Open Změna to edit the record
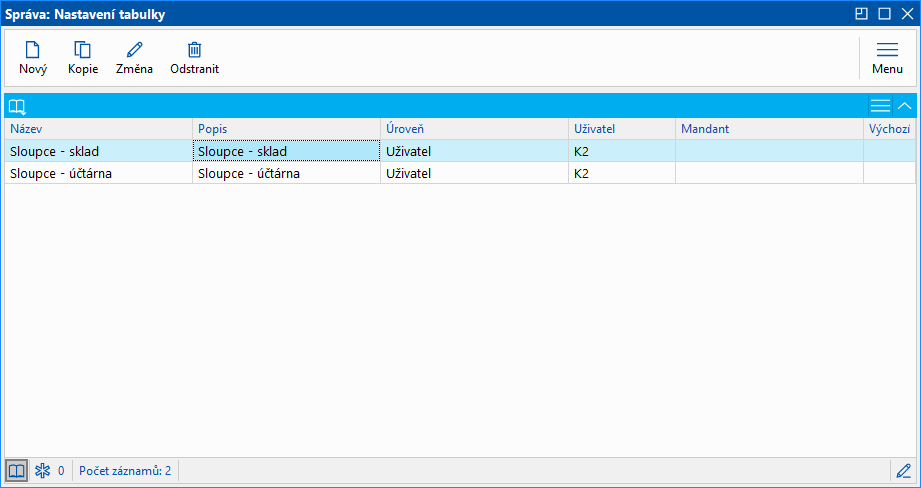 click(135, 58)
